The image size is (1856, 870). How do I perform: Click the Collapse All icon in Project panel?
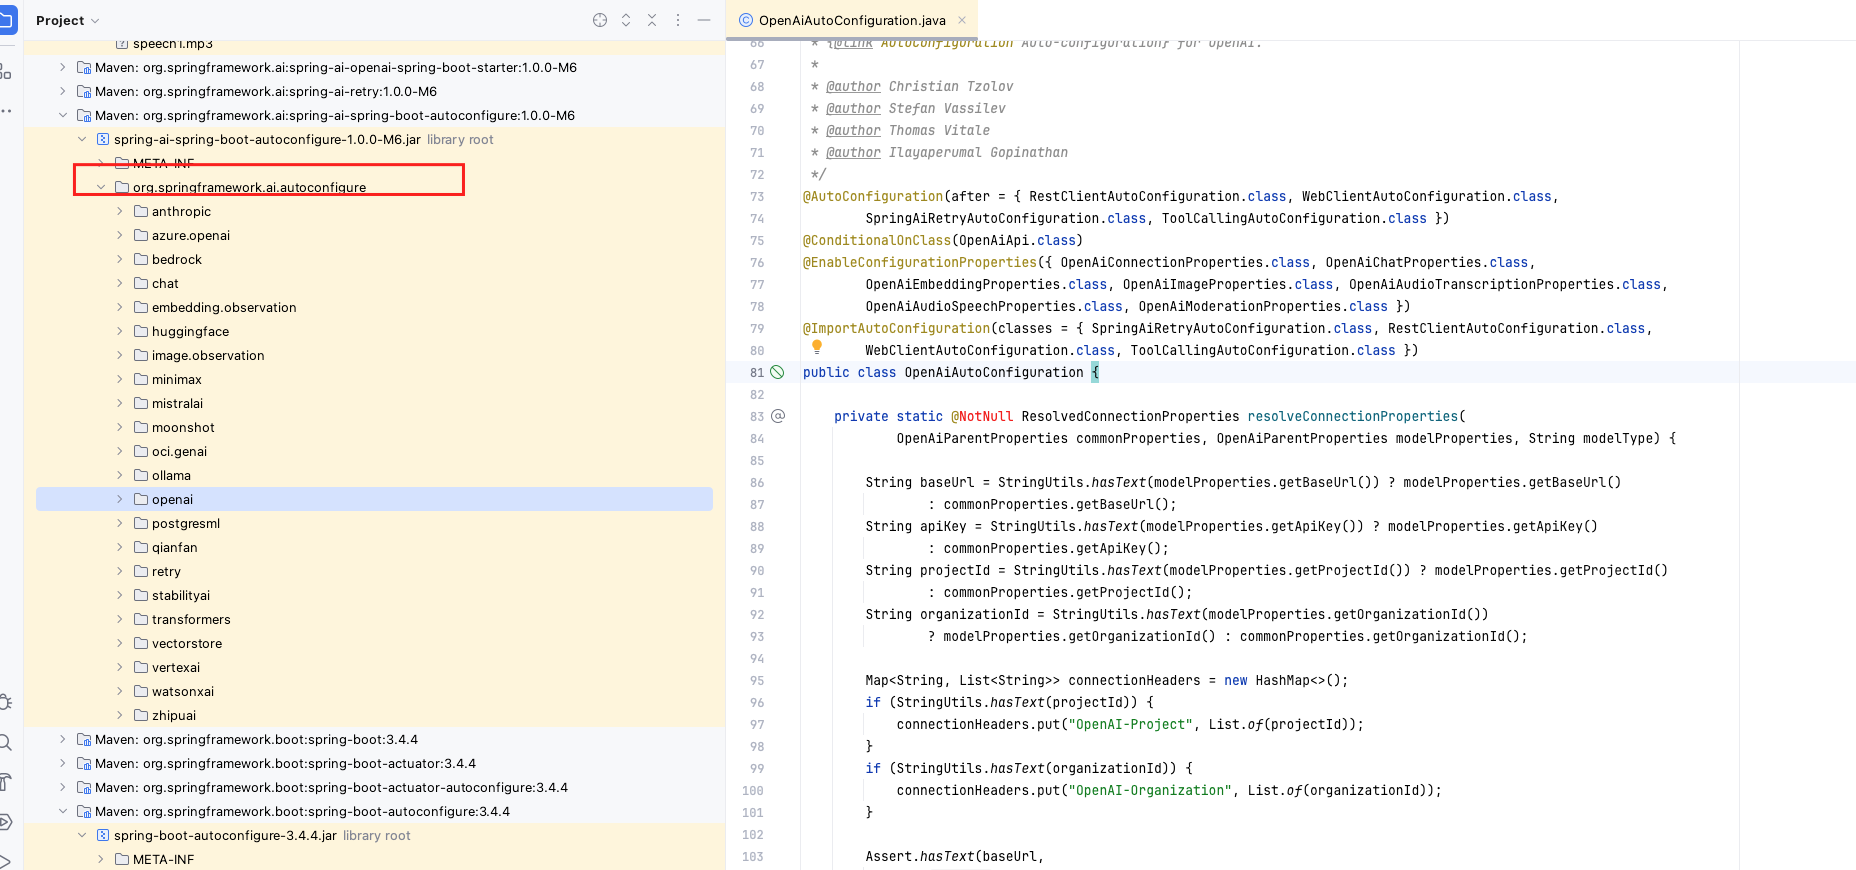652,20
